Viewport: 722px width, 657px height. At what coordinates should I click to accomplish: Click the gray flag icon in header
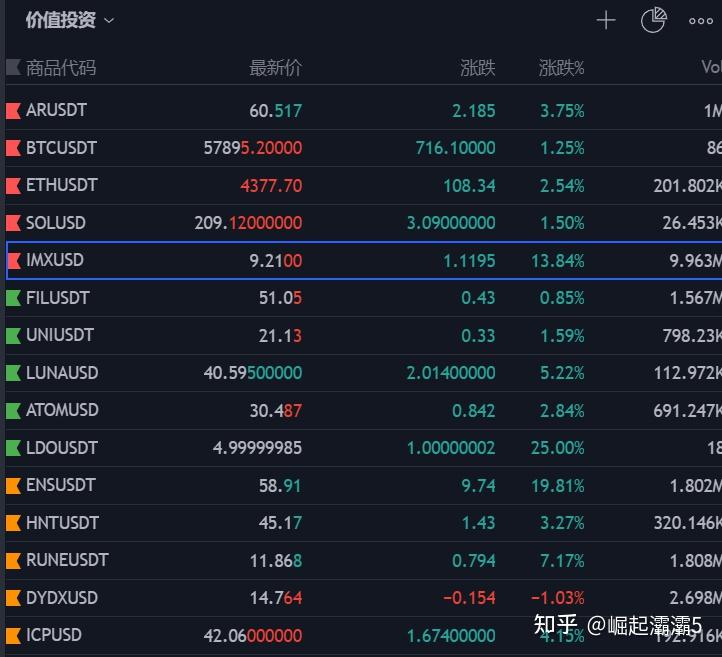(x=13, y=67)
